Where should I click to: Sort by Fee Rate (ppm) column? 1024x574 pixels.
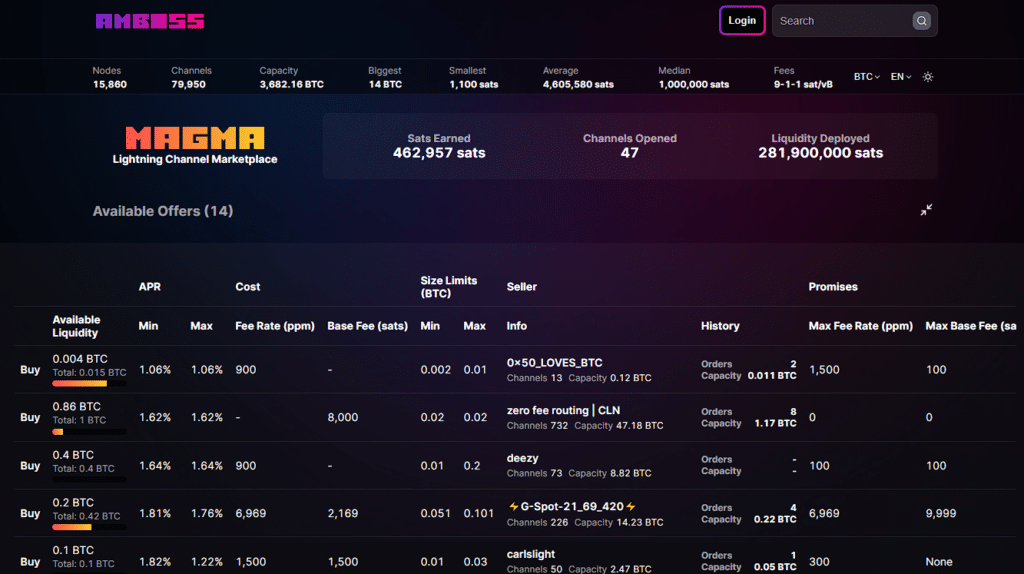coord(275,326)
